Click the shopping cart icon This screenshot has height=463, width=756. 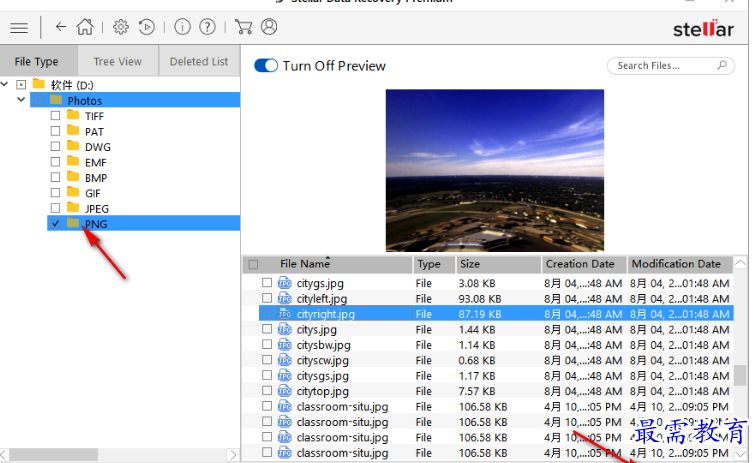[x=243, y=27]
